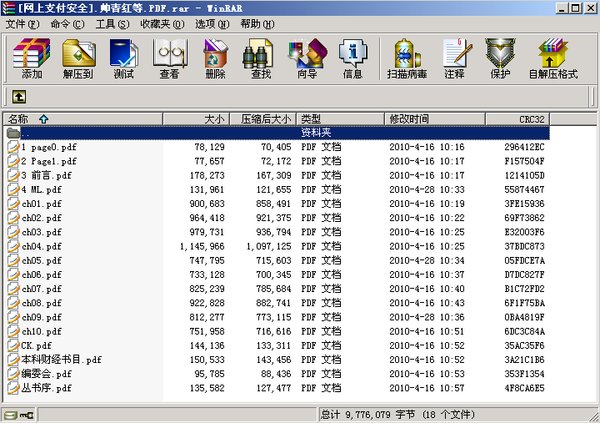Click the 删除 (Delete) toolbar icon
Image resolution: width=600 pixels, height=423 pixels.
pyautogui.click(x=215, y=57)
